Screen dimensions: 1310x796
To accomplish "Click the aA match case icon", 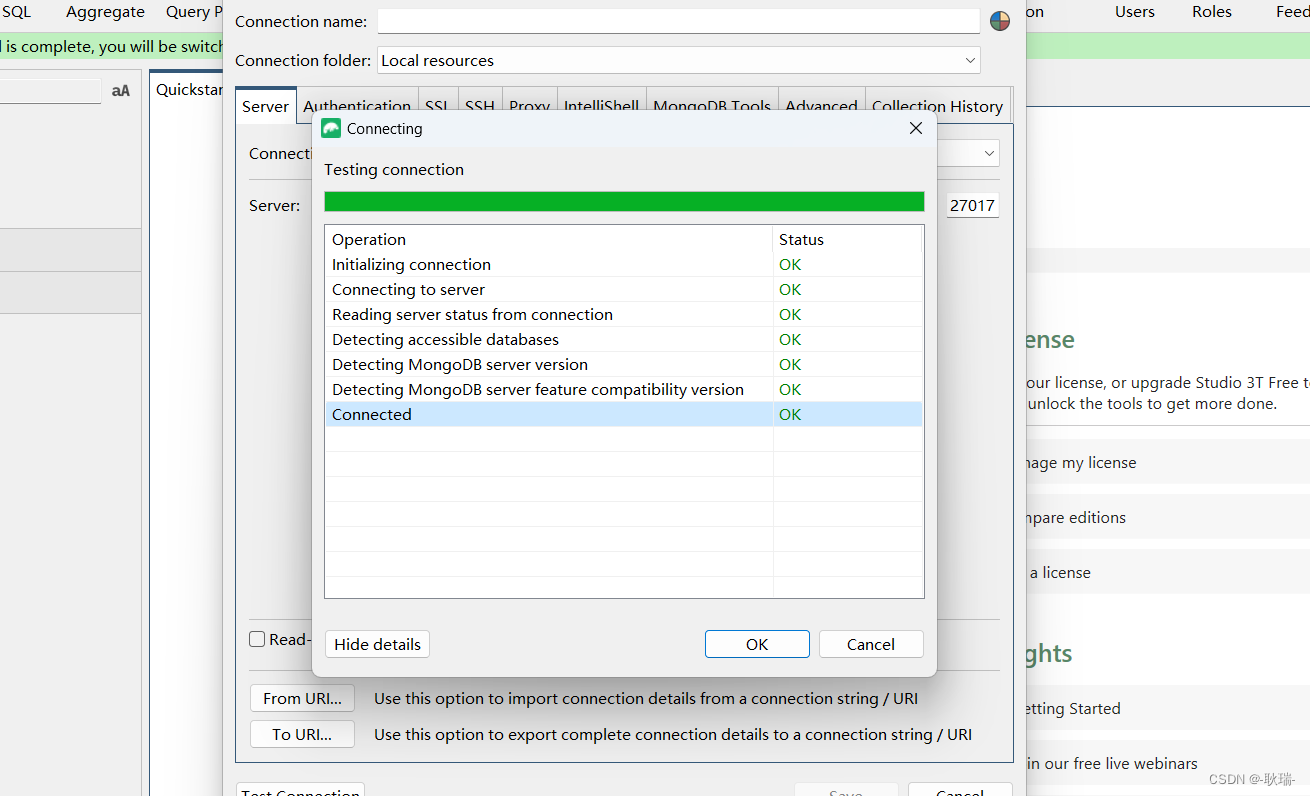I will [121, 91].
